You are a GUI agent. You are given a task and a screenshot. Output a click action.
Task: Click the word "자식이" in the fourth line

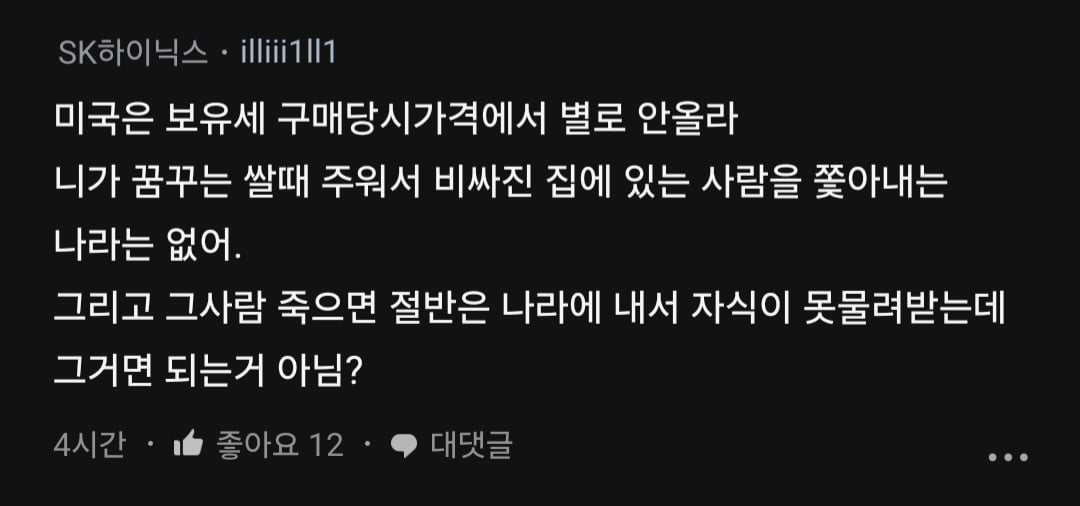737,310
